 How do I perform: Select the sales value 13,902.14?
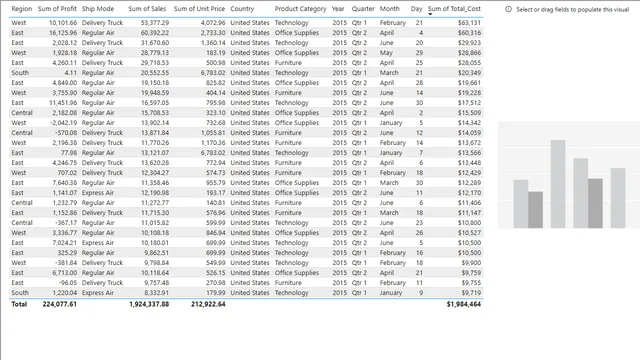point(155,123)
